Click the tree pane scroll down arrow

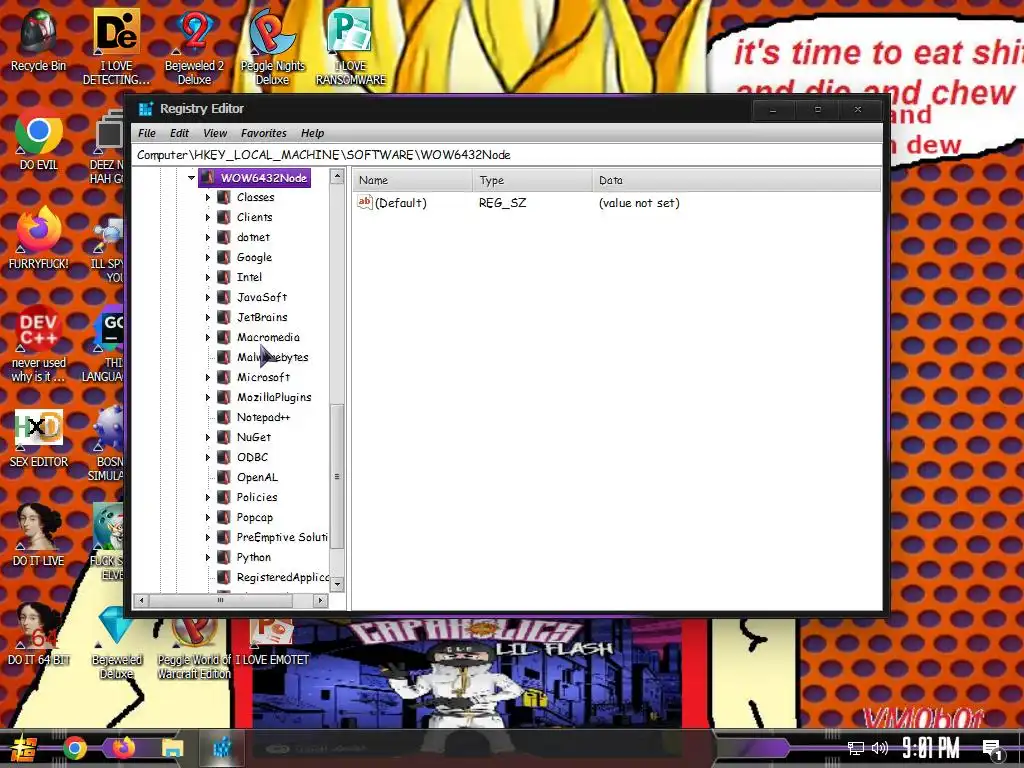[x=337, y=584]
